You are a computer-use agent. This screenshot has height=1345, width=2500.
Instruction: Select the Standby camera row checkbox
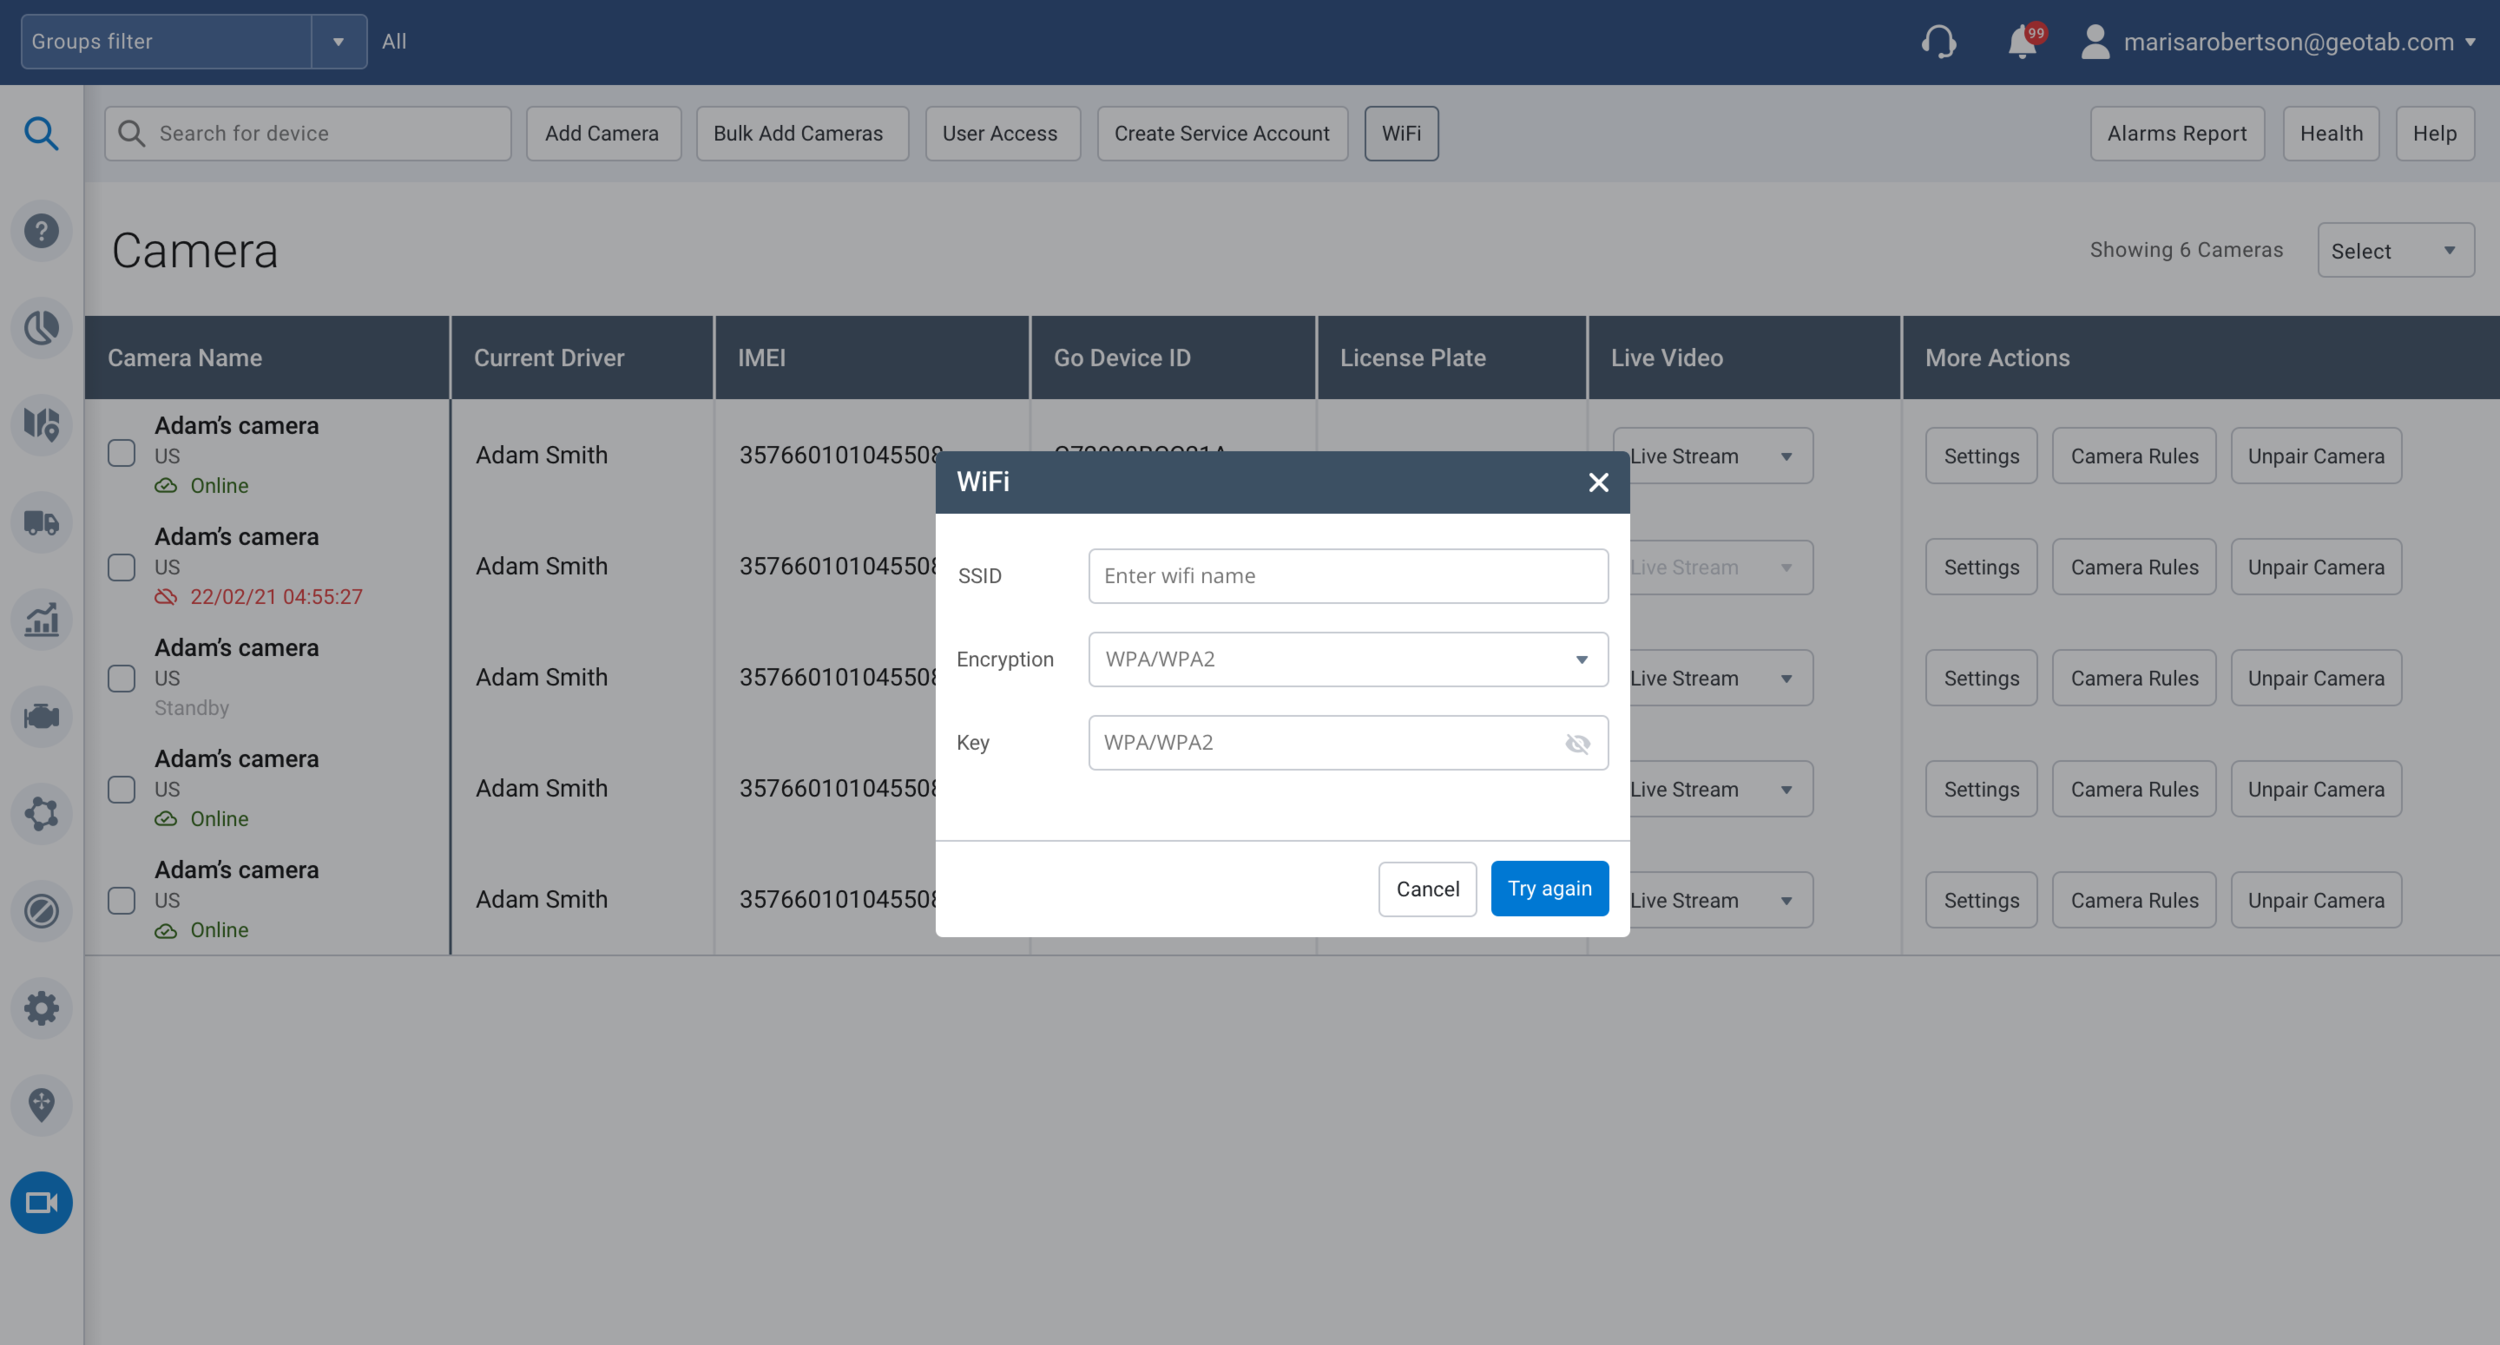tap(122, 678)
